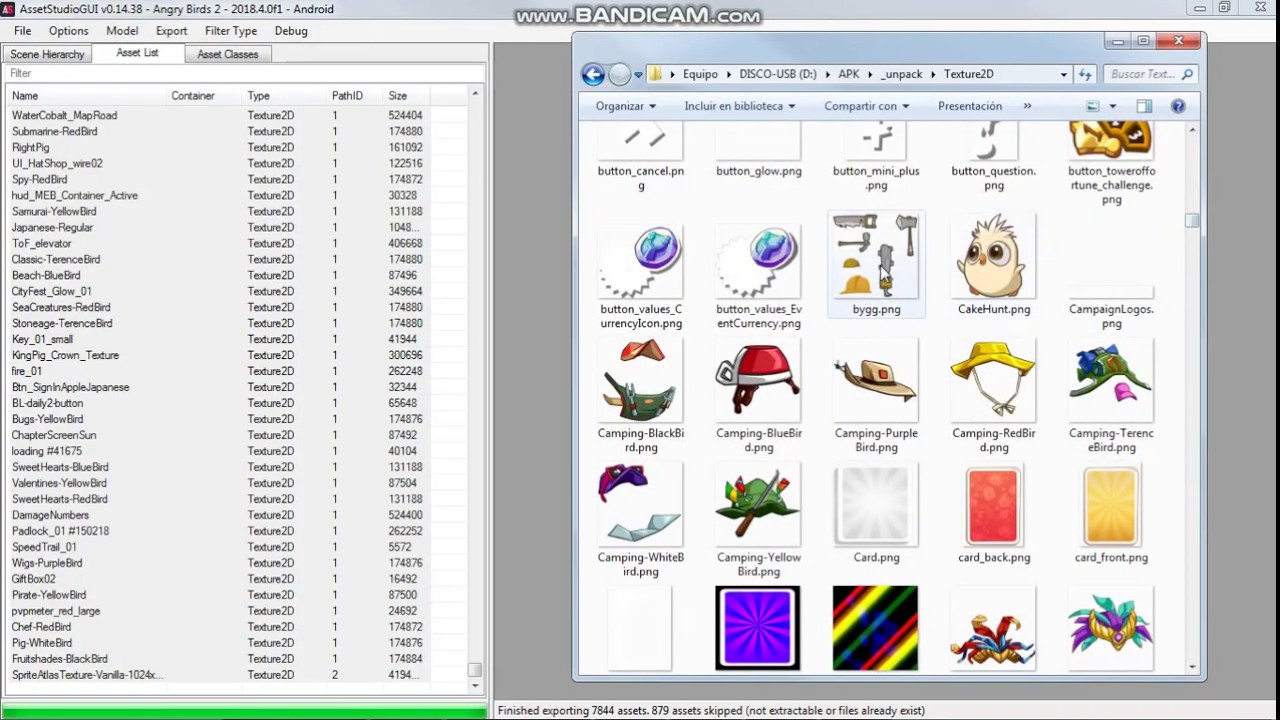Click the APK breadcrumb in address bar

tap(848, 74)
